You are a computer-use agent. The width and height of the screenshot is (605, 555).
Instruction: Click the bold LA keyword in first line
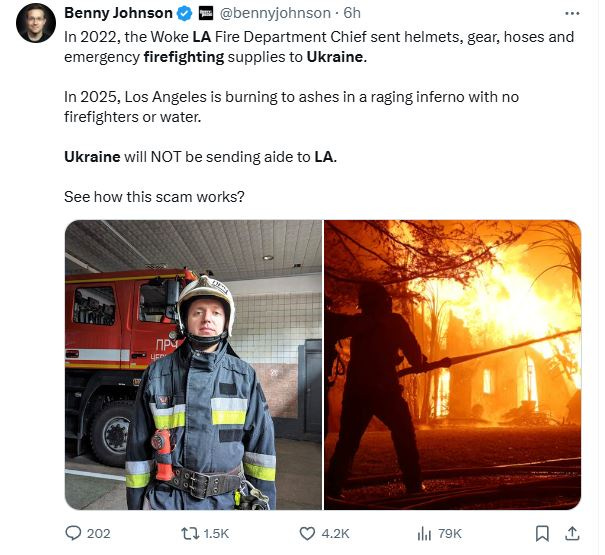pyautogui.click(x=202, y=37)
